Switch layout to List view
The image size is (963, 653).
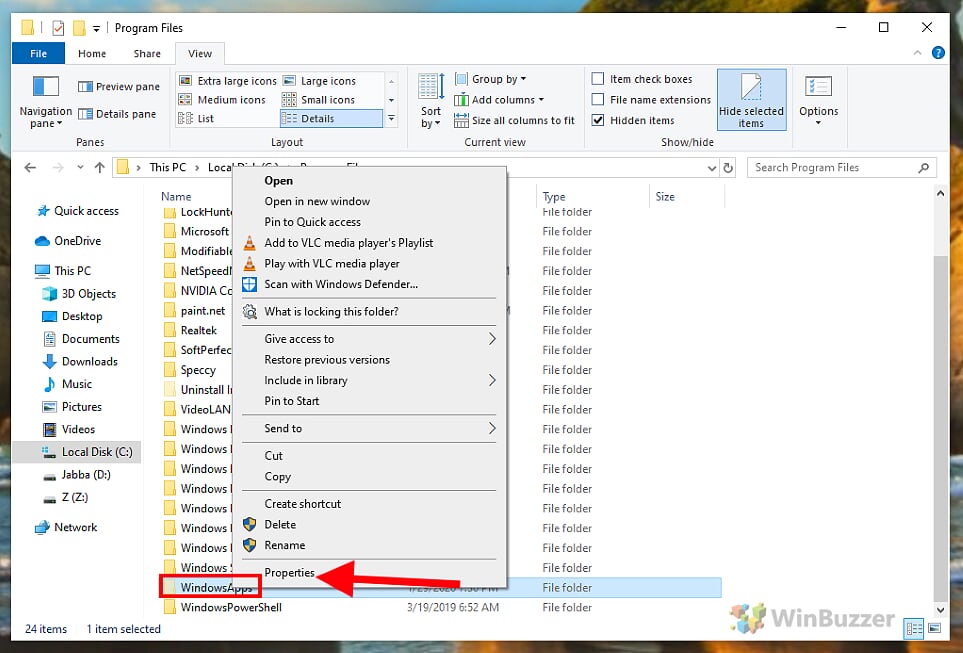(196, 119)
